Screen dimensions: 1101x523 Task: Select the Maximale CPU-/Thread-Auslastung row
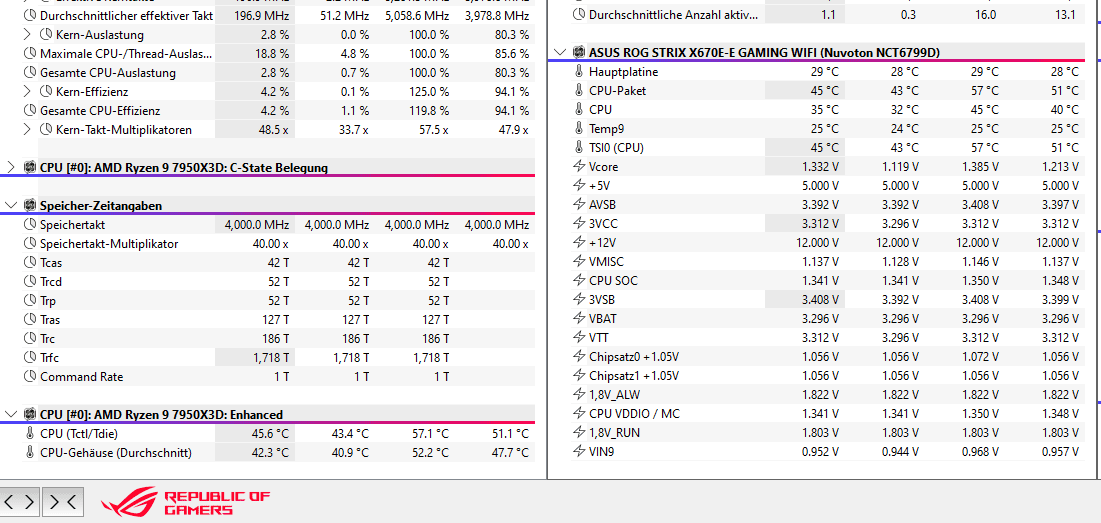click(268, 53)
